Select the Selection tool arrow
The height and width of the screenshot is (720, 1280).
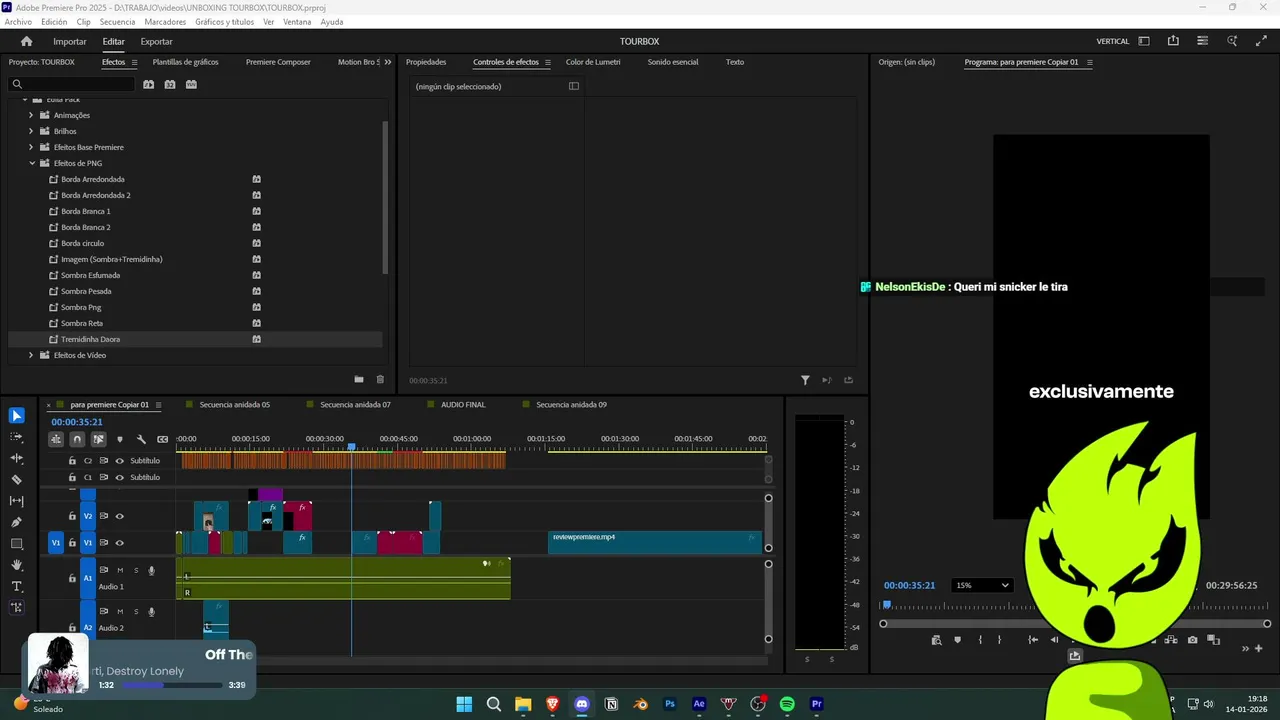click(x=17, y=416)
